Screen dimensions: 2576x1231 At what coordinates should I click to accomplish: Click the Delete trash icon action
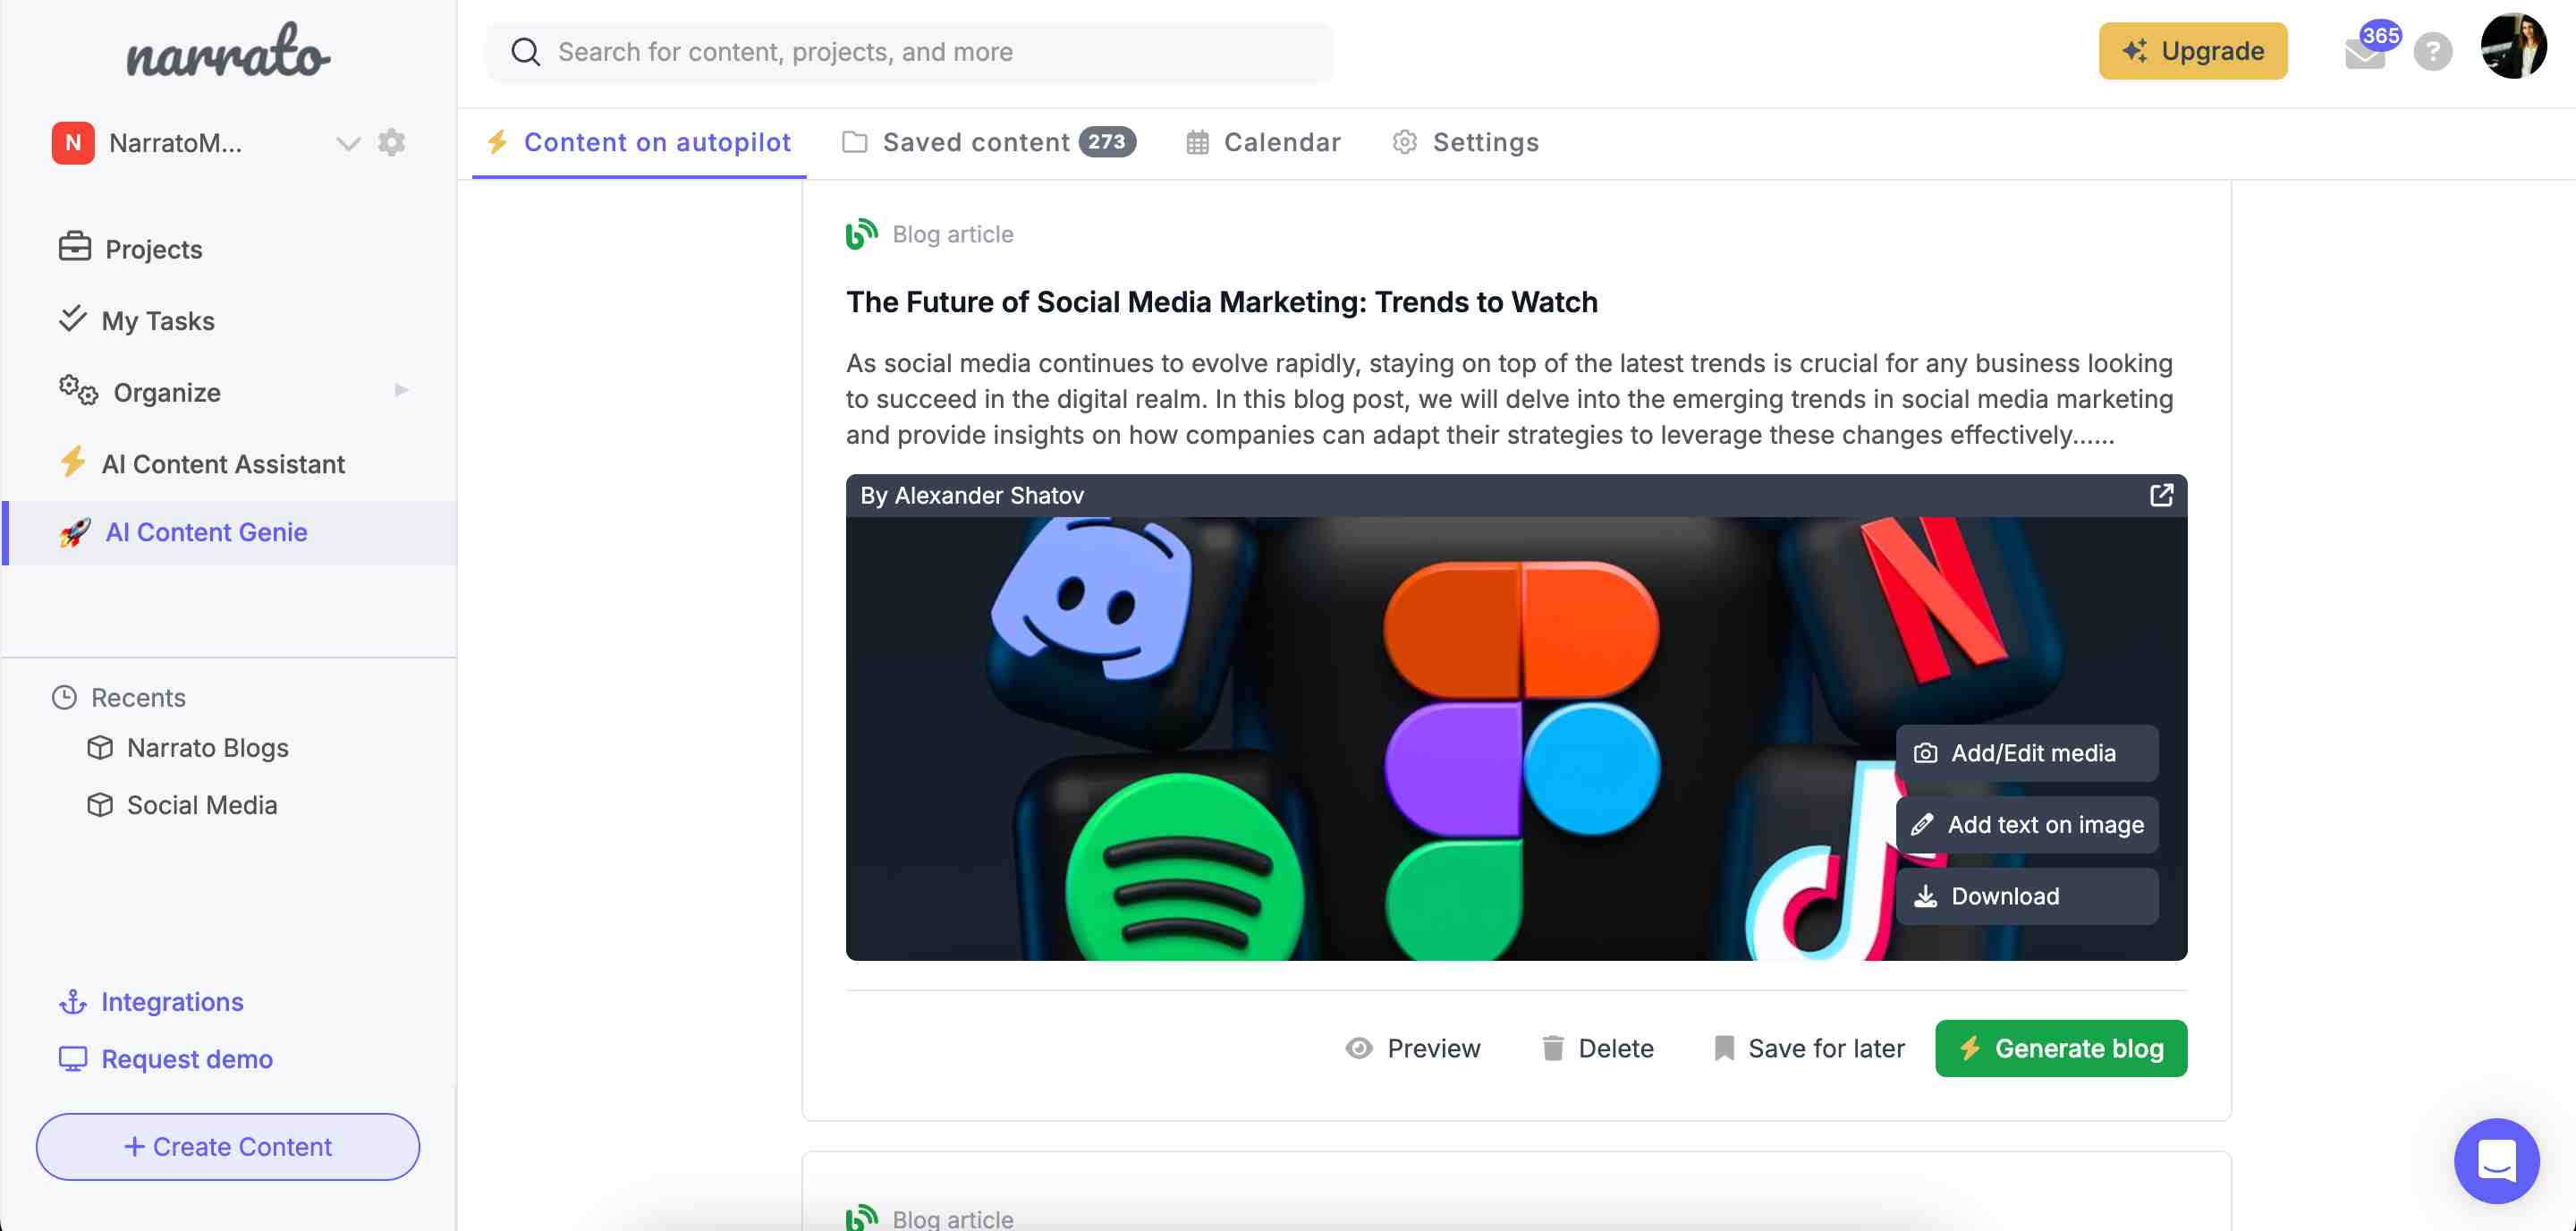[1551, 1048]
